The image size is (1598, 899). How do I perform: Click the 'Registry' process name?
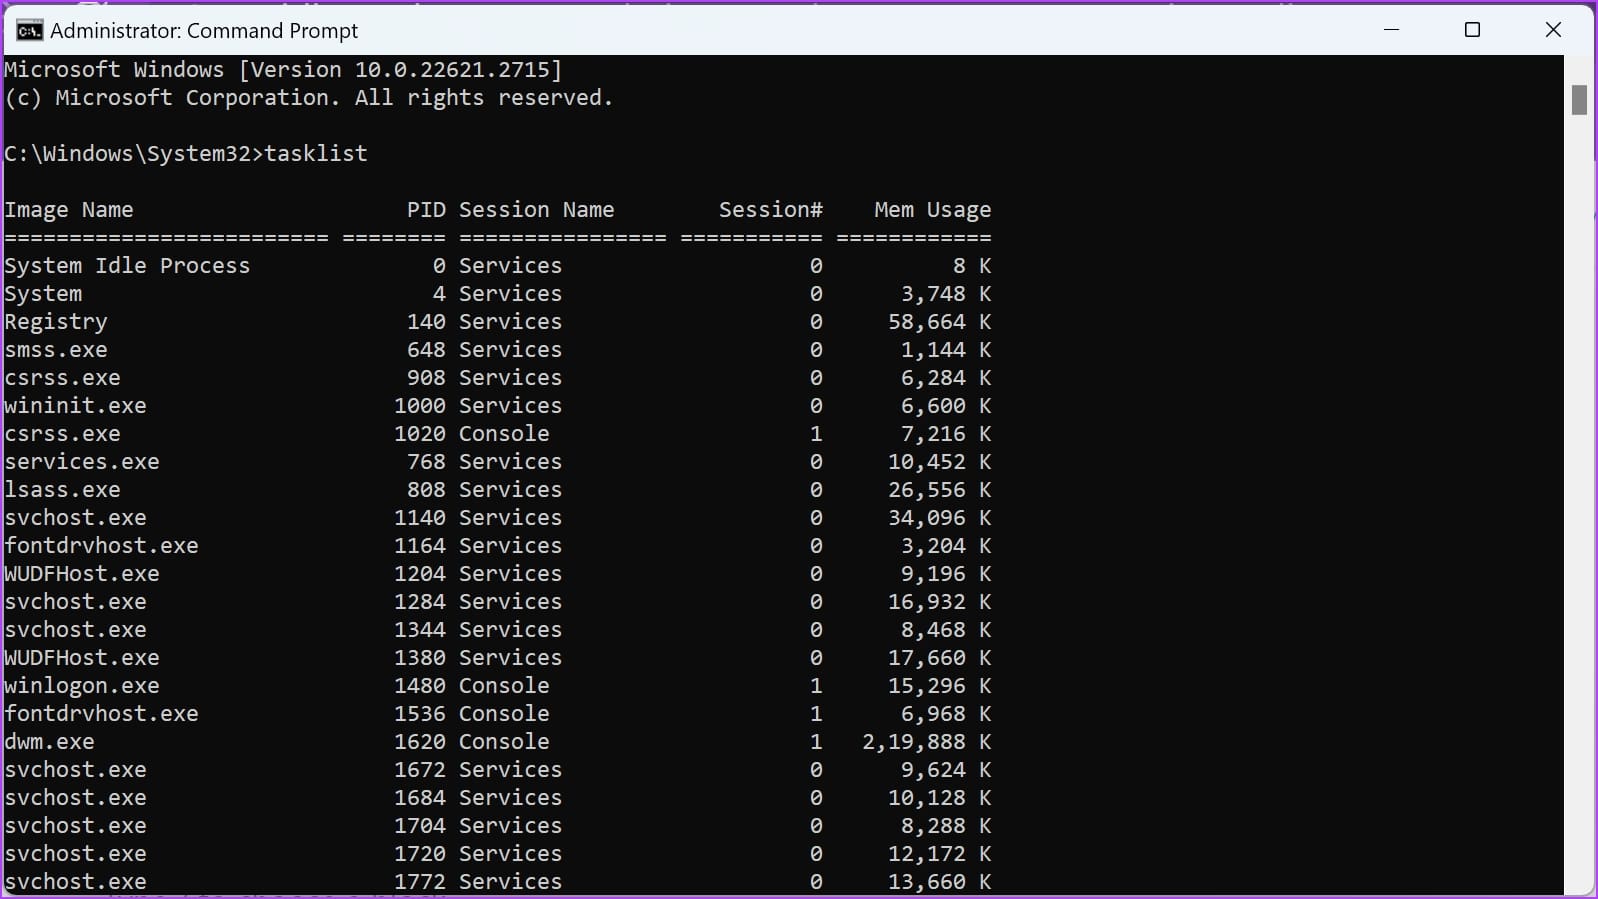click(56, 322)
